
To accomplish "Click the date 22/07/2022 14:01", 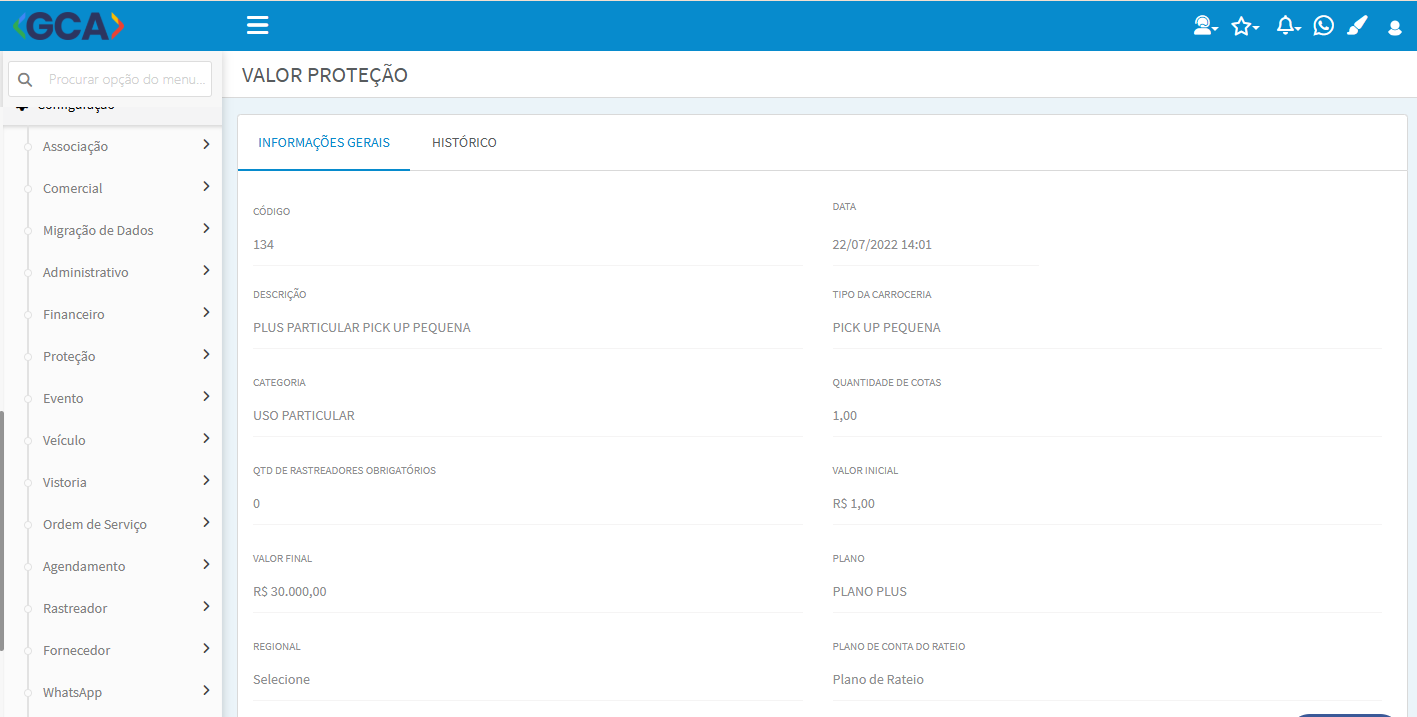I will click(x=882, y=245).
